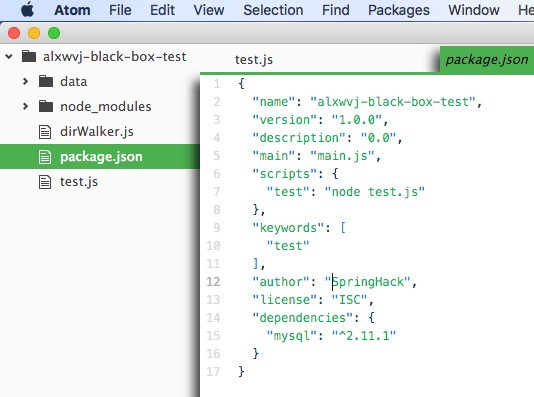The image size is (534, 397).
Task: Expand the data folder chevron
Action: 25,81
